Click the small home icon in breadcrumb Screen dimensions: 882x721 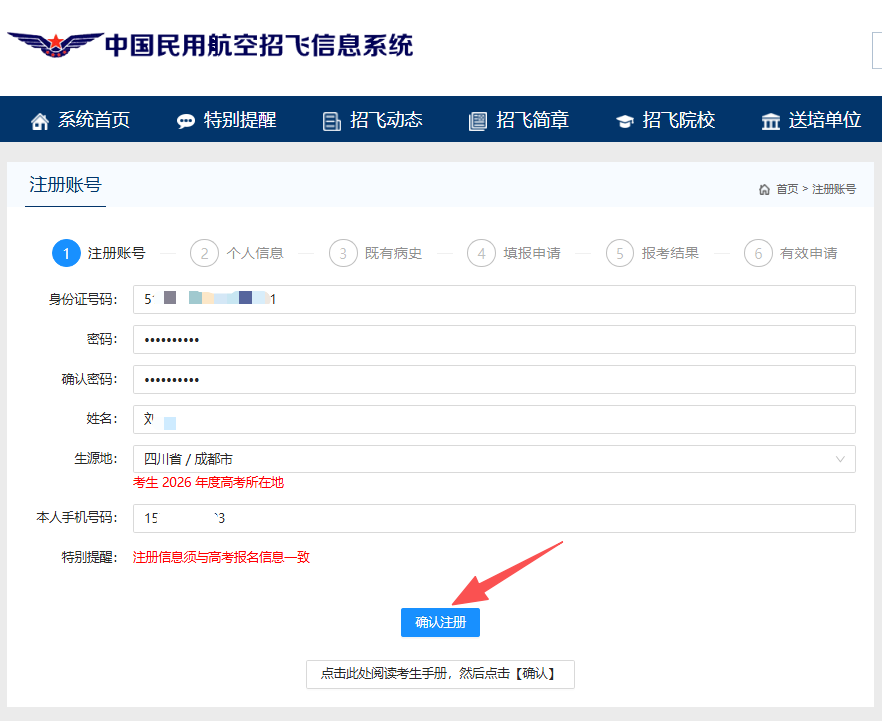pos(764,189)
